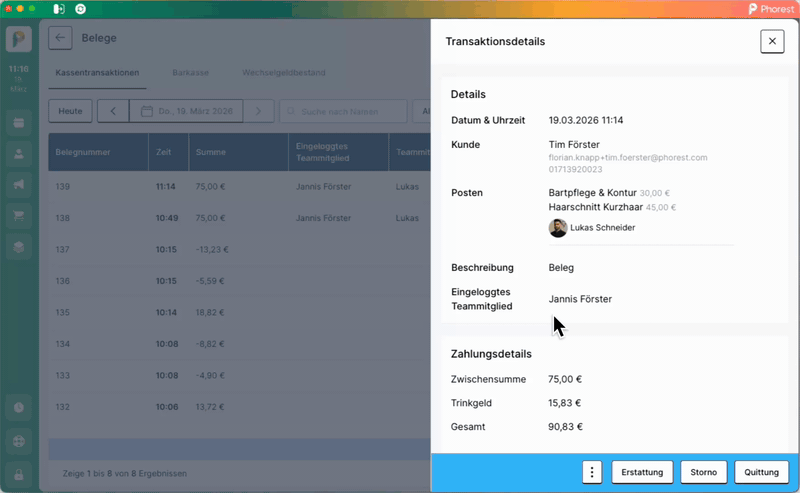Open the date picker Do., 19. März 2026
This screenshot has height=493, width=800.
(186, 111)
